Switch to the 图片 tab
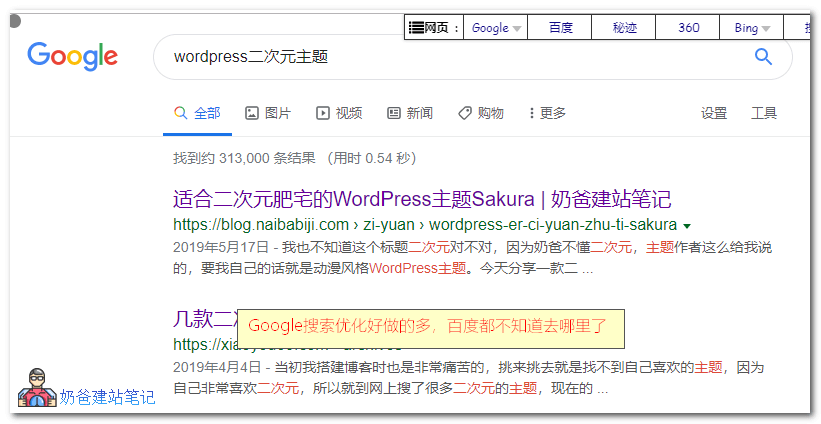Viewport: 821px width, 424px height. [x=268, y=113]
